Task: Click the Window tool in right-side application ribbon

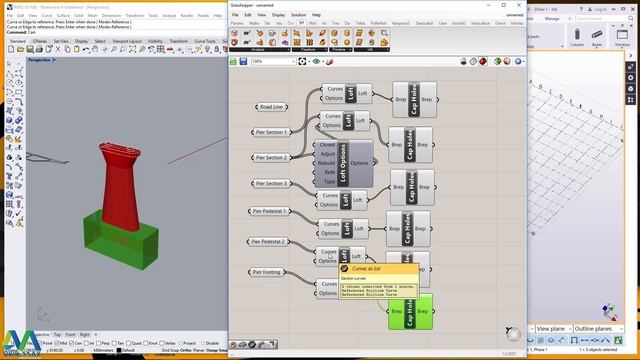Action: click(x=622, y=37)
